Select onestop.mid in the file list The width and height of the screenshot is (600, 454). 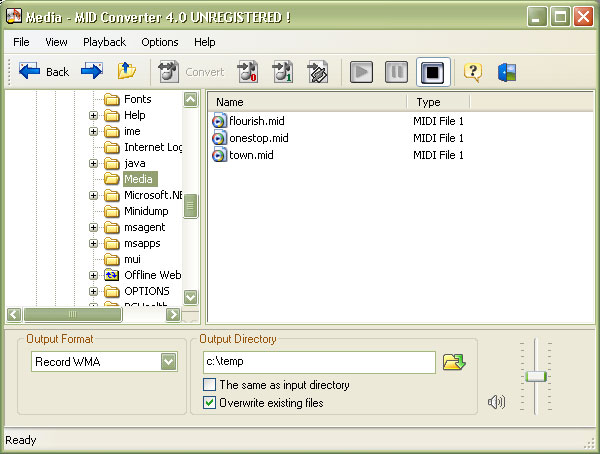click(x=259, y=138)
